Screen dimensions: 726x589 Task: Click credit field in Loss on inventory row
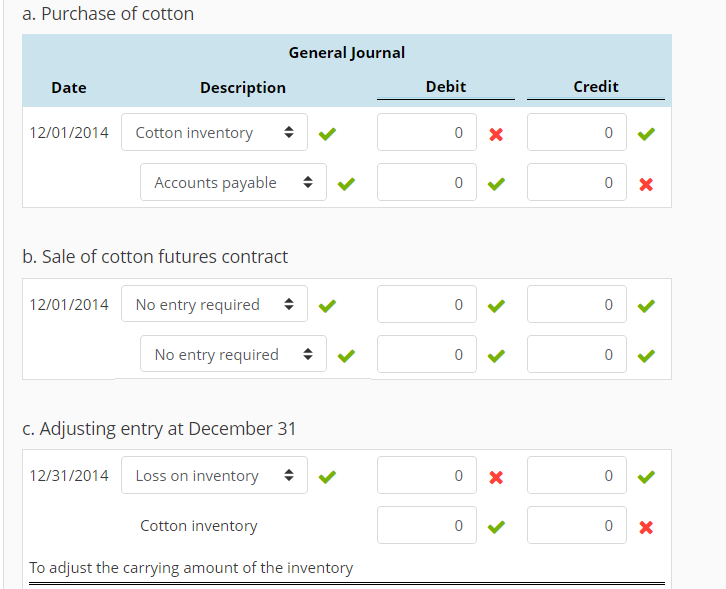(x=577, y=476)
